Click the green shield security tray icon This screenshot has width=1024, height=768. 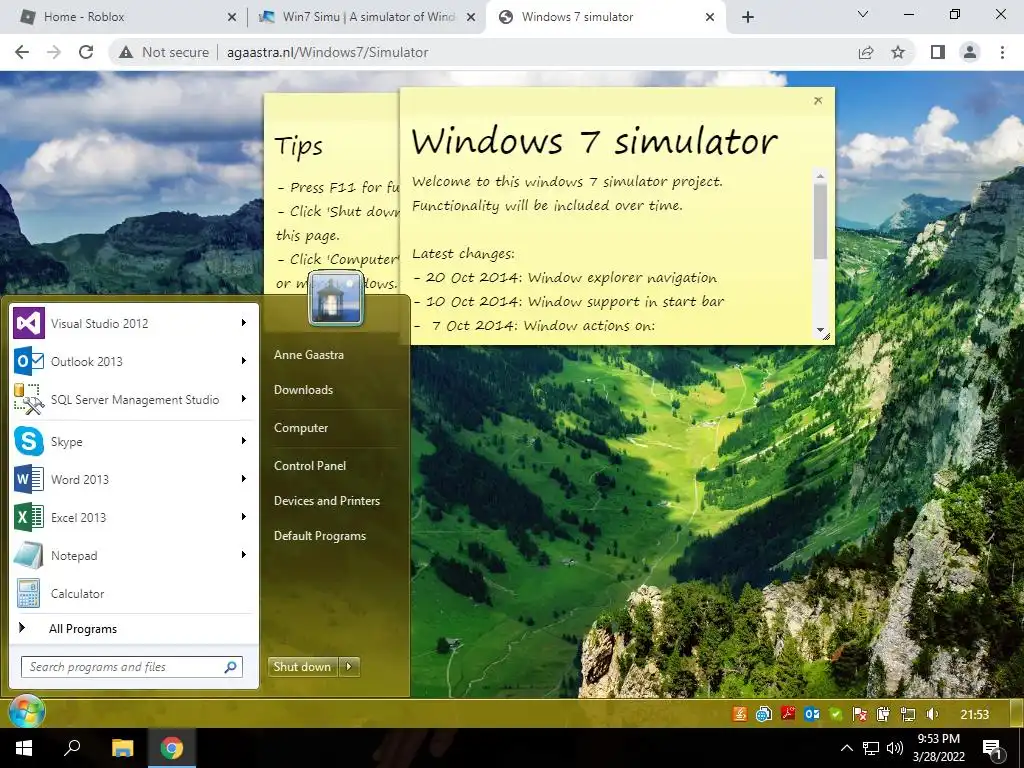coord(835,714)
